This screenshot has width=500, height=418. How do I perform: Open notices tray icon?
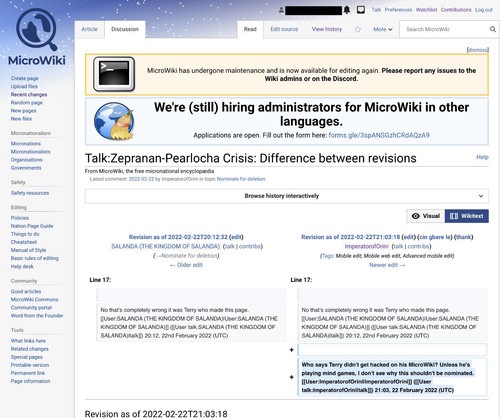[x=361, y=10]
